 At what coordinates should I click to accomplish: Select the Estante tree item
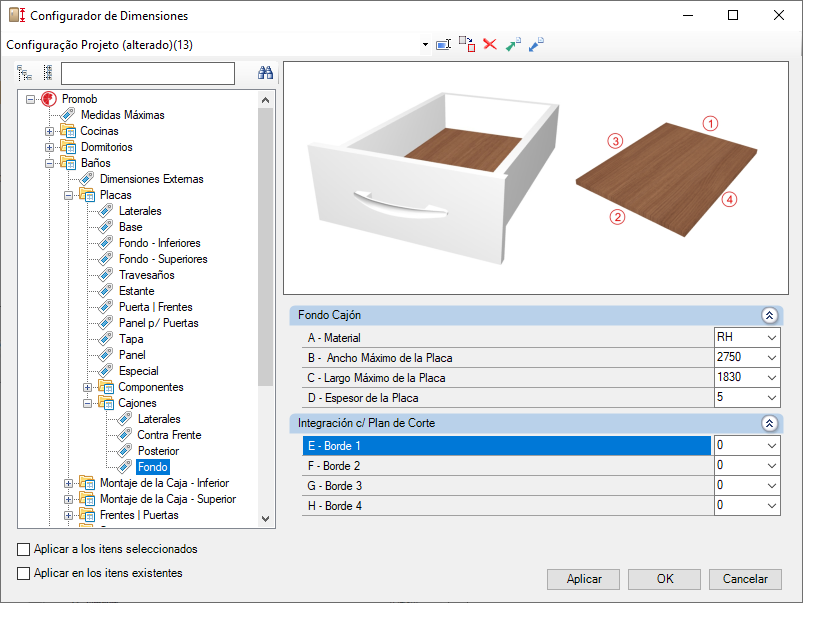[x=136, y=290]
